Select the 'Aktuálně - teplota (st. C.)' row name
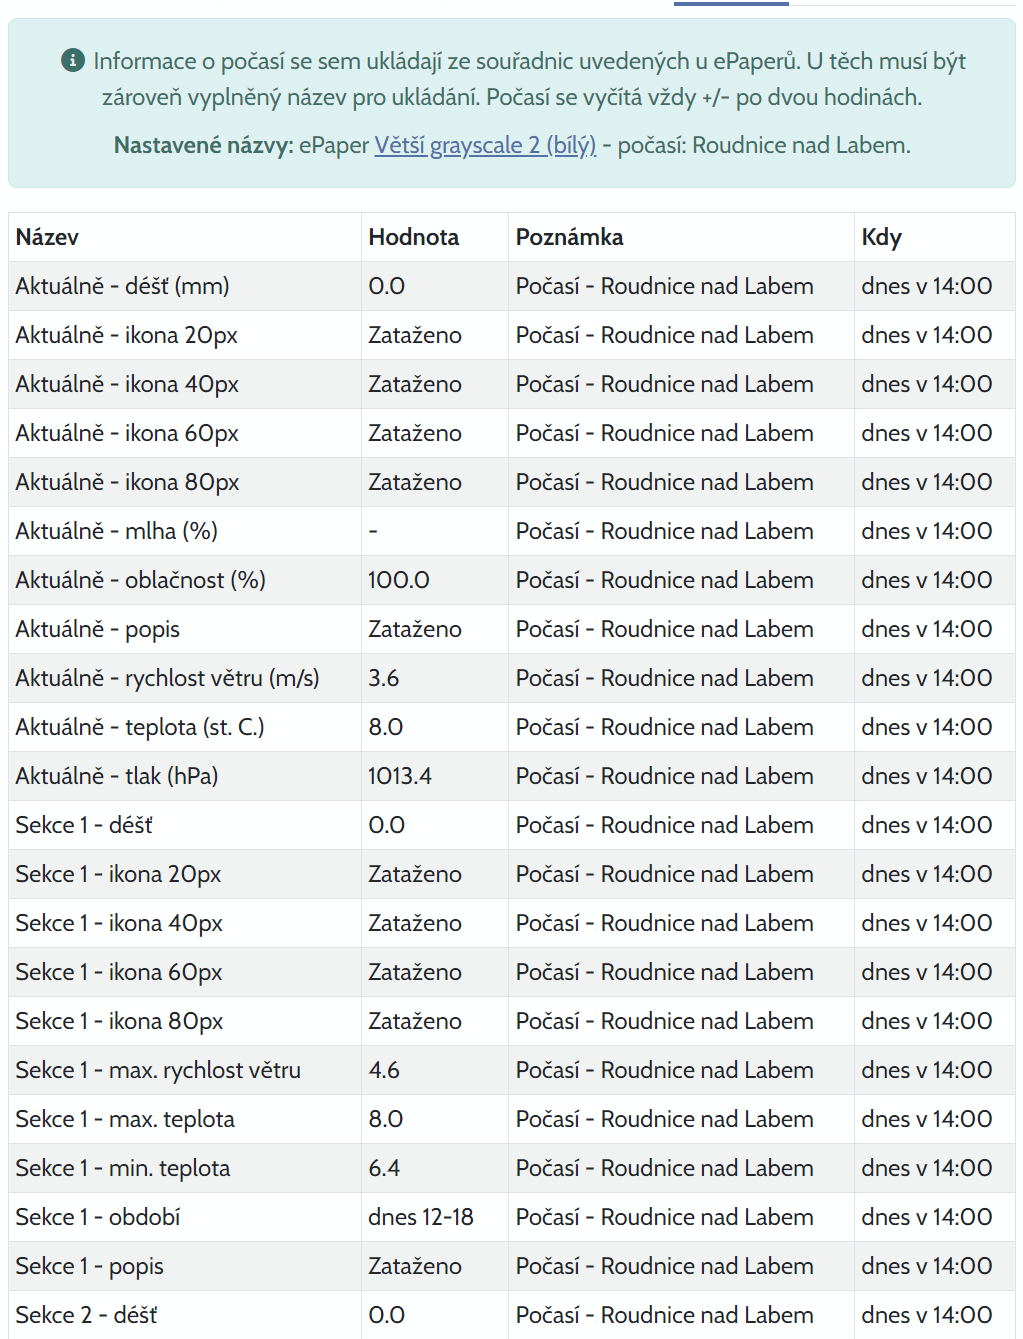The width and height of the screenshot is (1023, 1339). 140,727
